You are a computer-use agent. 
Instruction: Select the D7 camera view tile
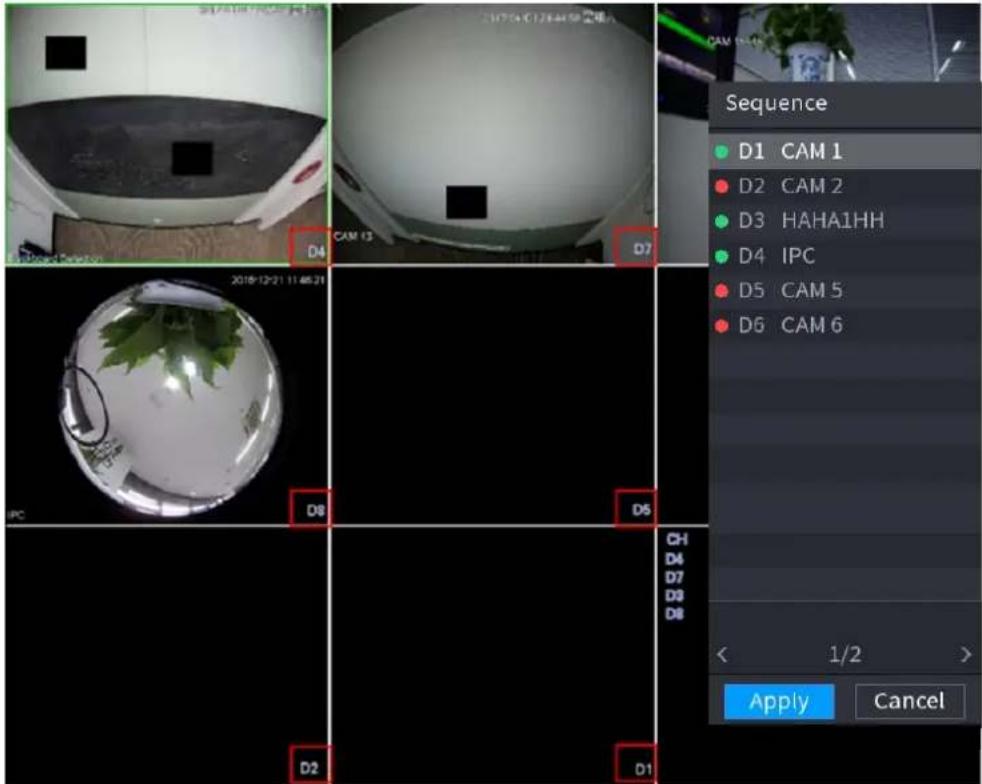coord(494,135)
